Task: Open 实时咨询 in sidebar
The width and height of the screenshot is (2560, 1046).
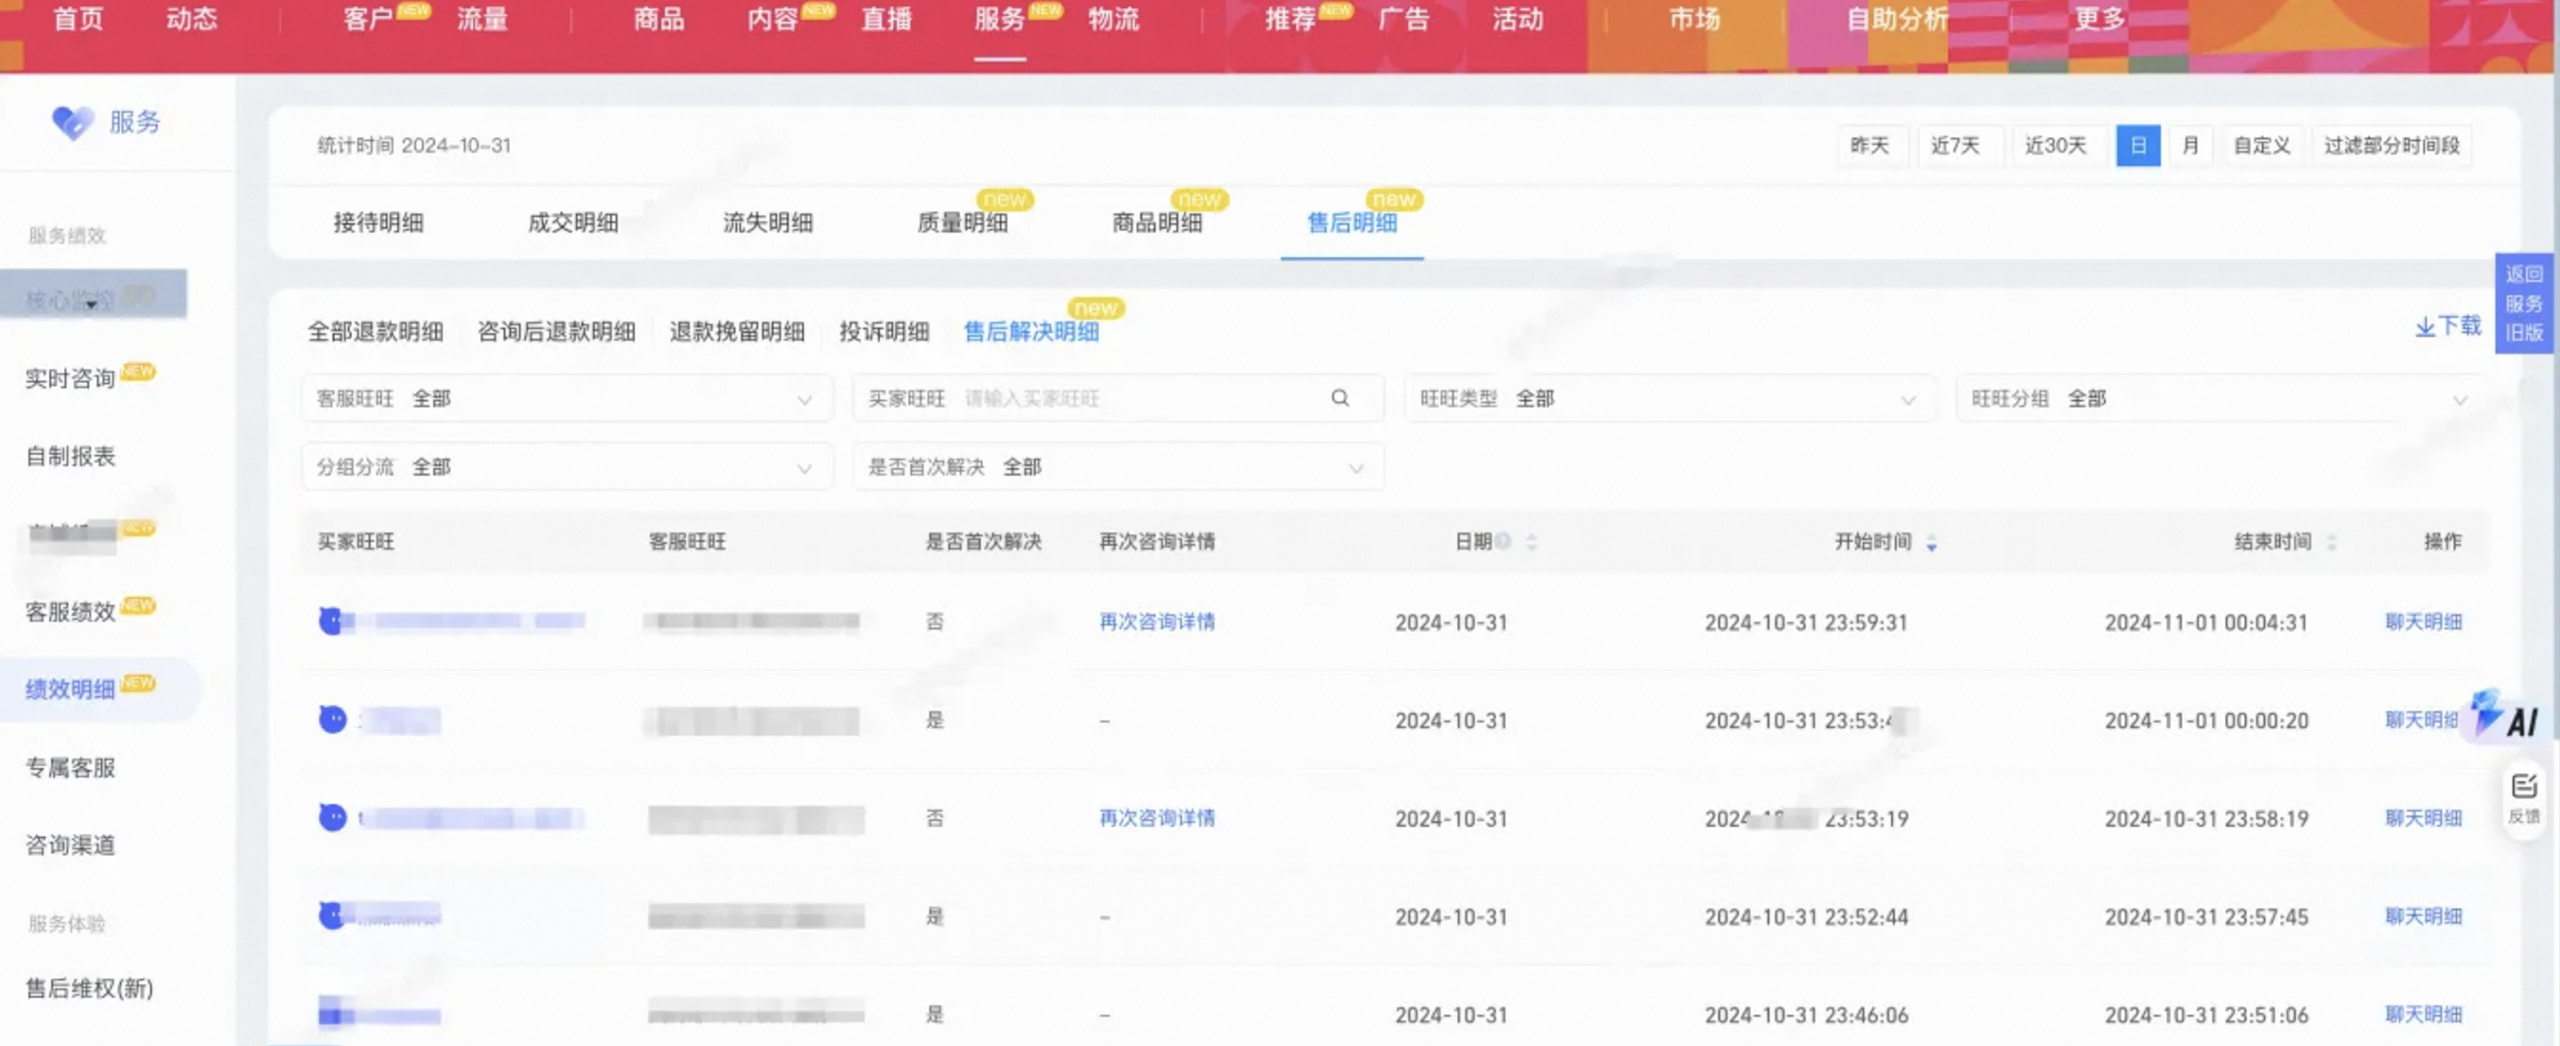Action: pyautogui.click(x=70, y=379)
